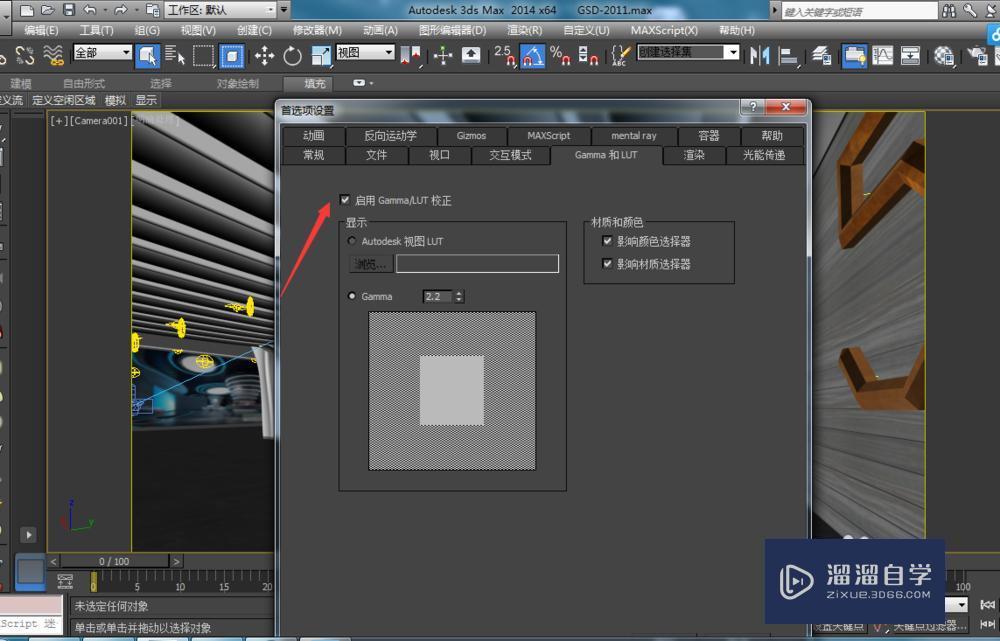Activate the Select Object tool
1000x641 pixels.
147,55
